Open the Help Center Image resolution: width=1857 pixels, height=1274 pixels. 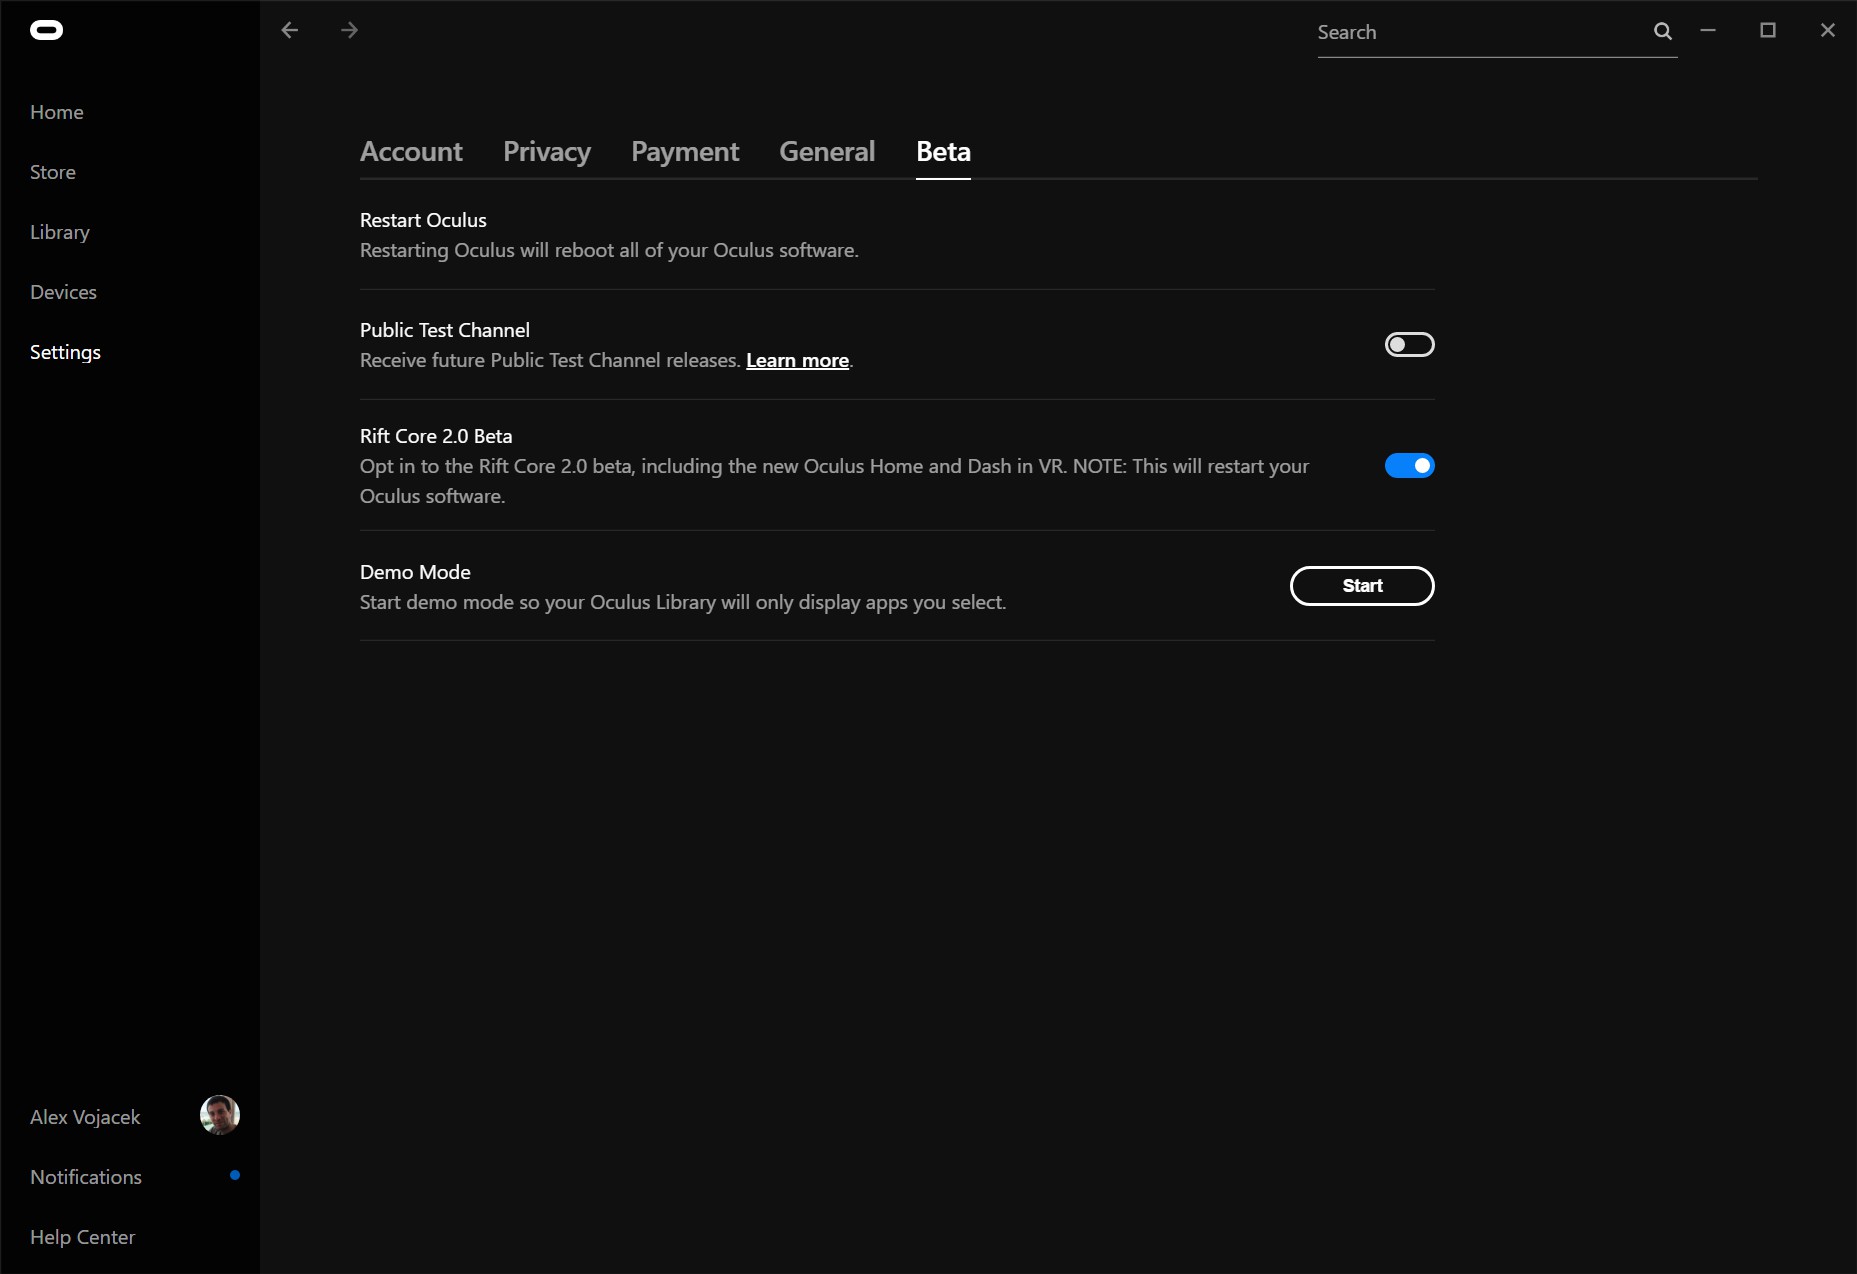tap(82, 1237)
